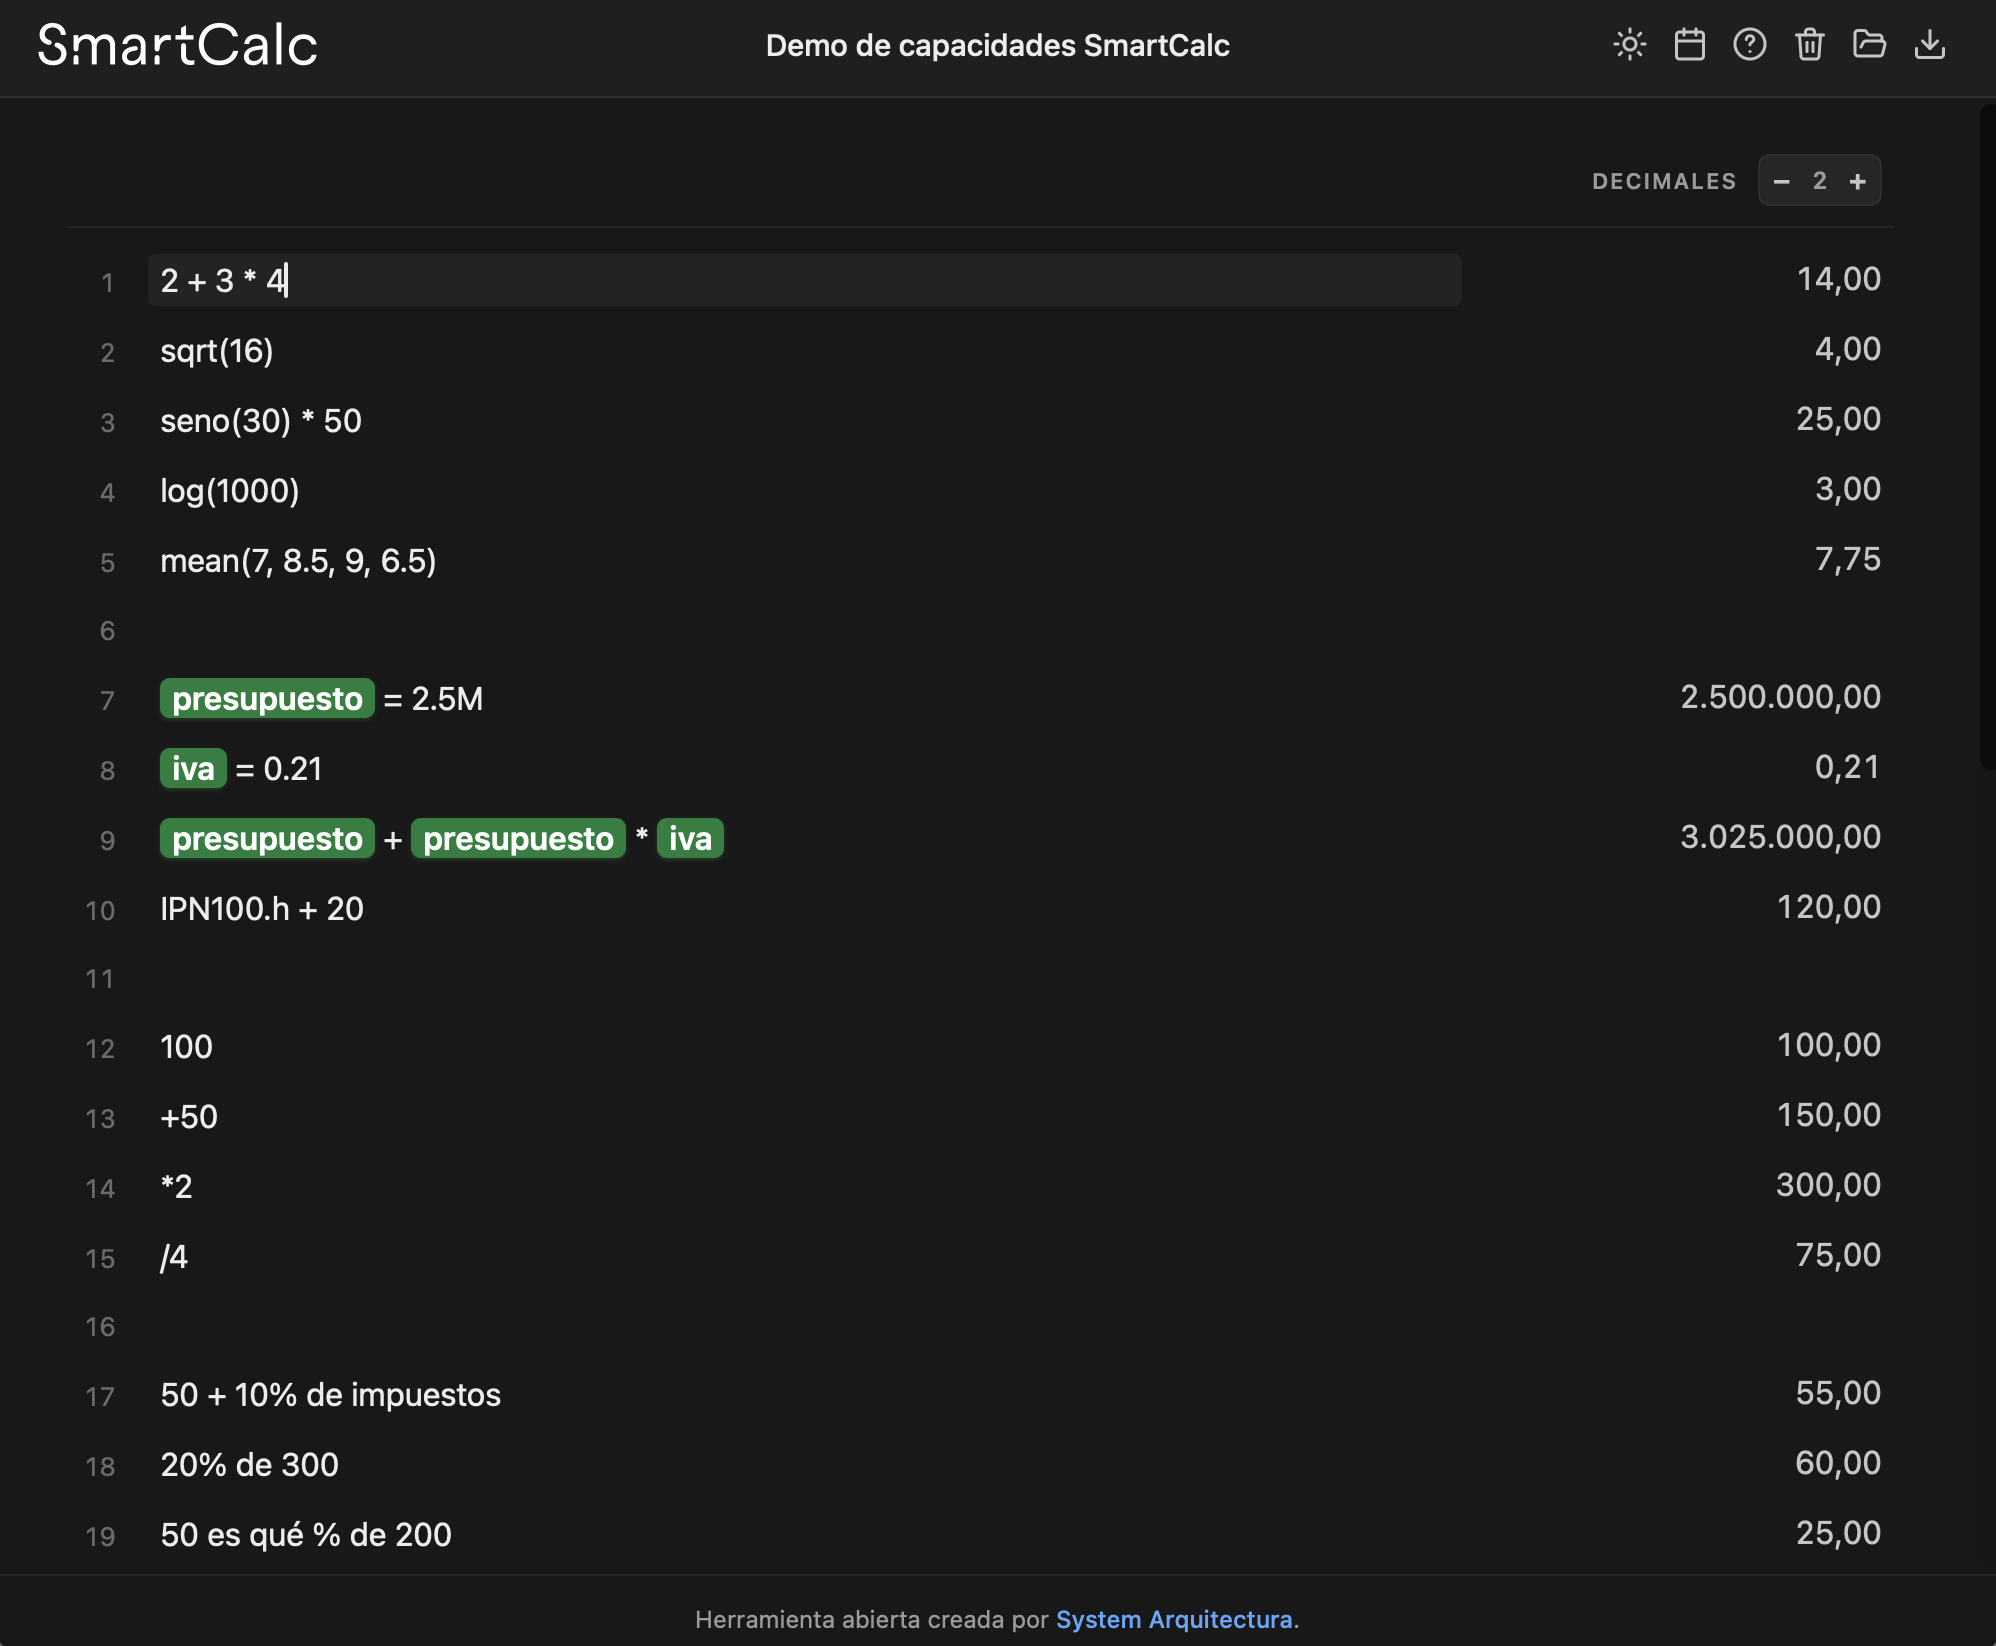Open the calendar icon in header

(1689, 45)
